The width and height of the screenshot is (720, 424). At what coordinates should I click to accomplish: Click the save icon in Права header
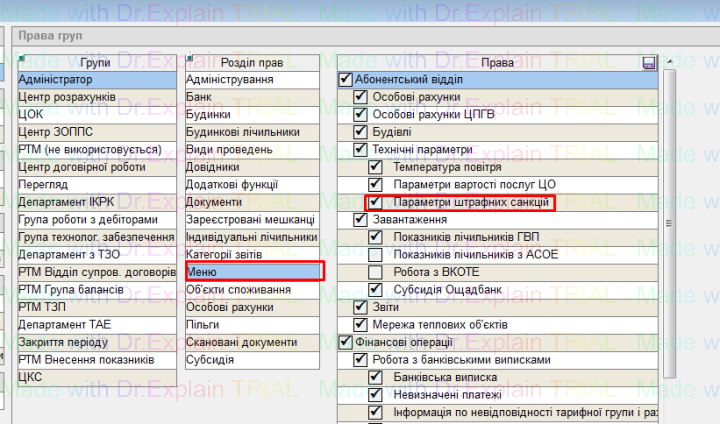(x=649, y=63)
